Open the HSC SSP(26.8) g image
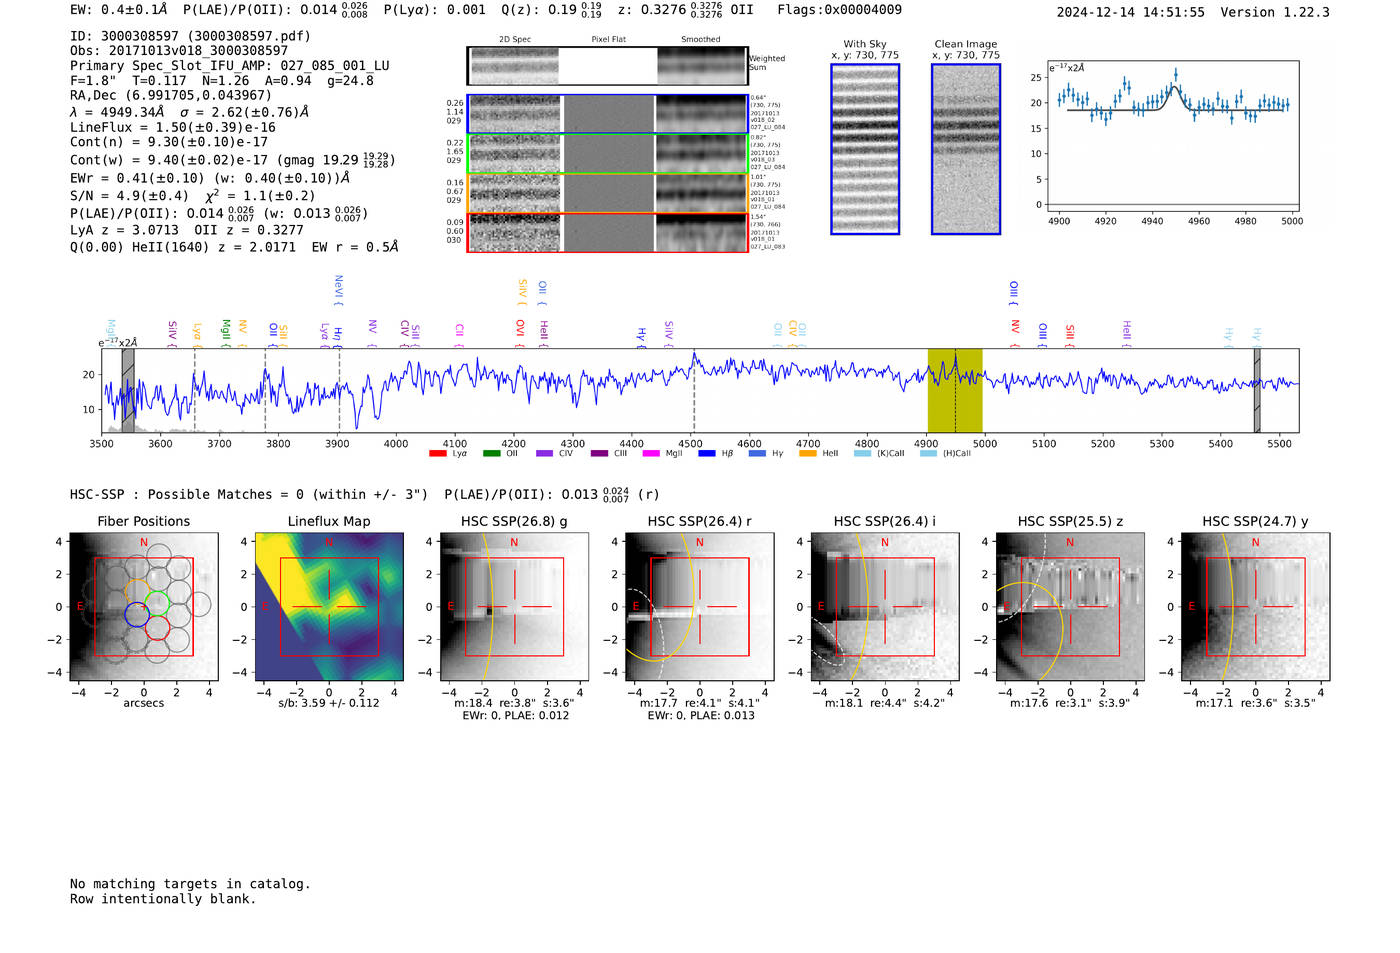 pyautogui.click(x=514, y=607)
